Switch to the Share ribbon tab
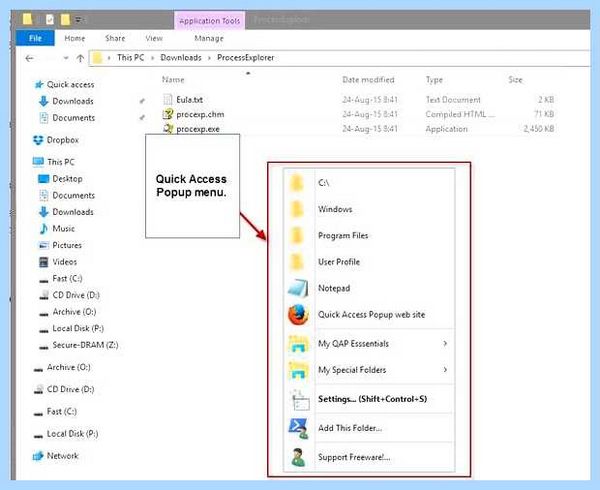Image resolution: width=600 pixels, height=490 pixels. pyautogui.click(x=115, y=38)
